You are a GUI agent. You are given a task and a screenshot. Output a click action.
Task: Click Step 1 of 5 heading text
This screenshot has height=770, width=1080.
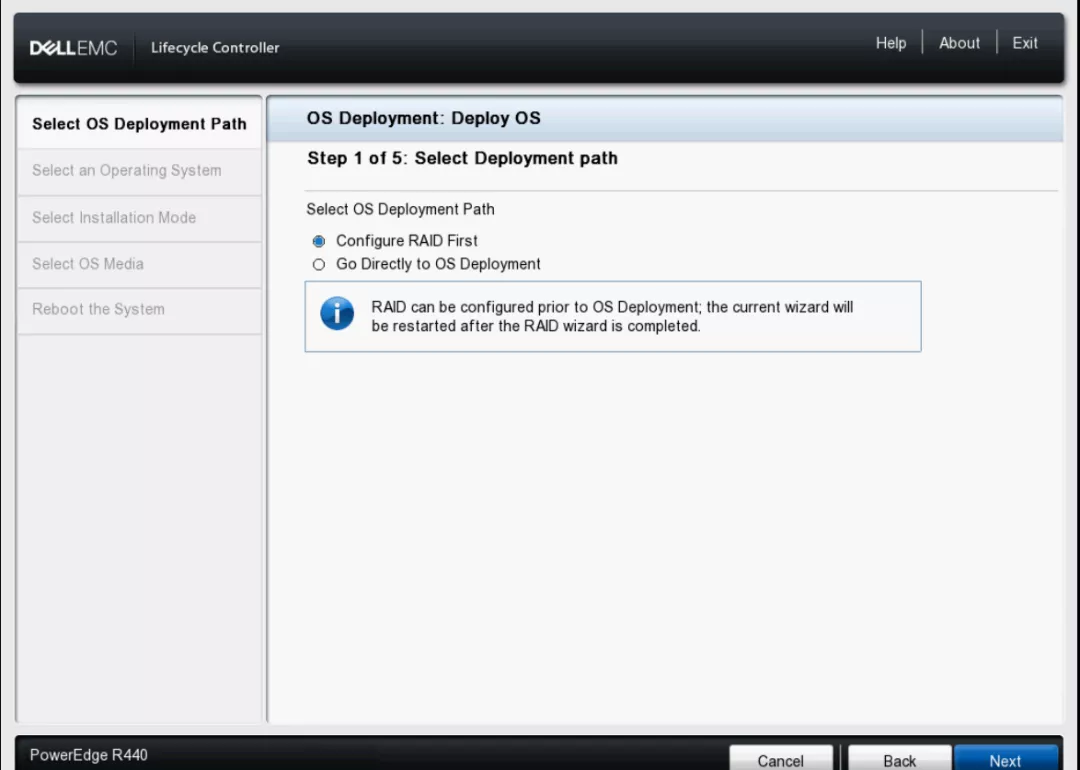[x=462, y=158]
